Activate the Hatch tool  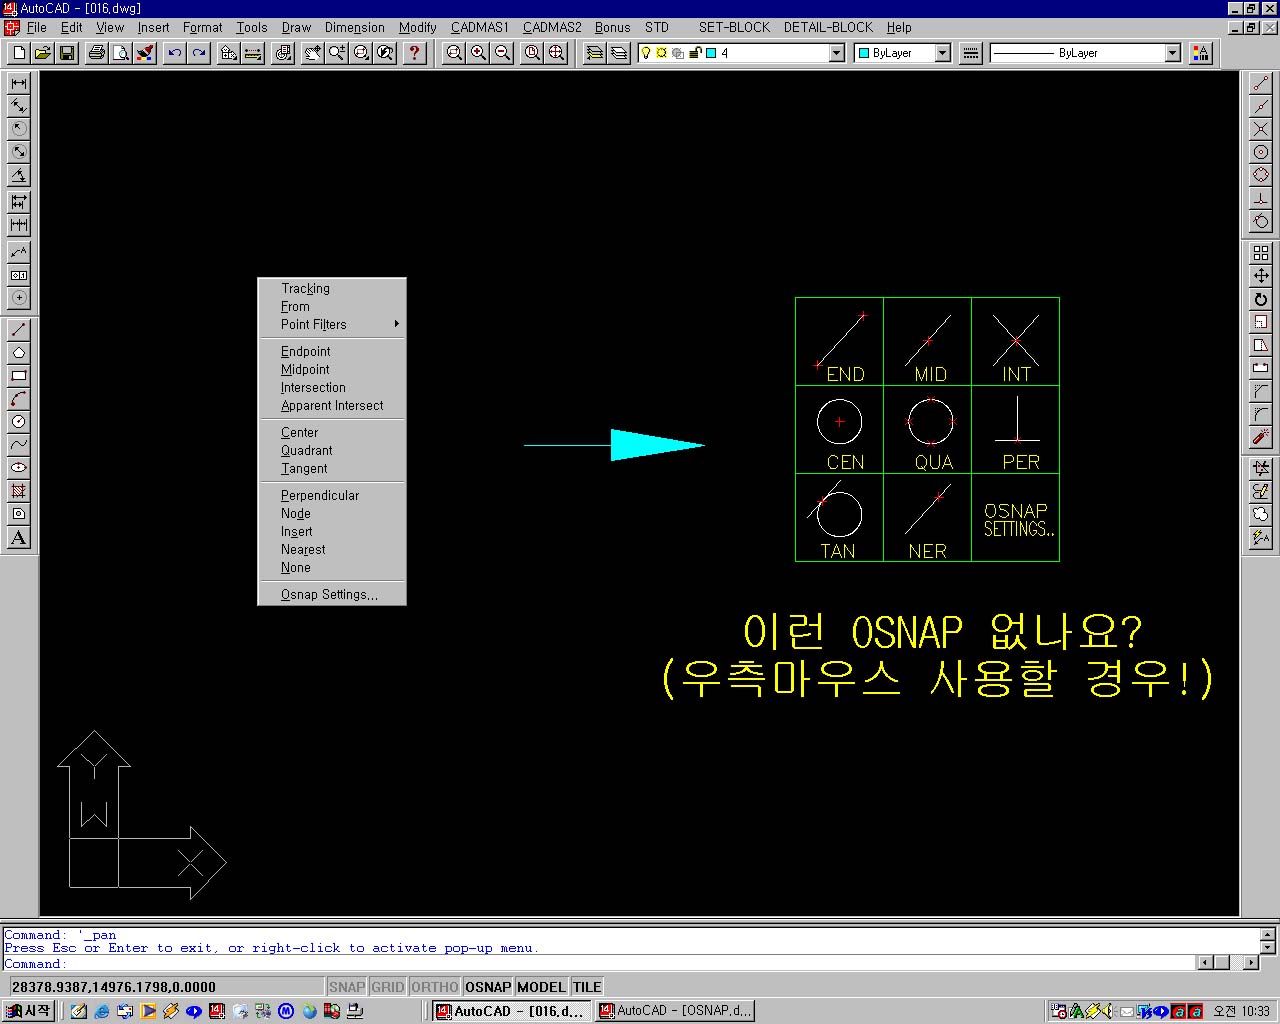[17, 490]
